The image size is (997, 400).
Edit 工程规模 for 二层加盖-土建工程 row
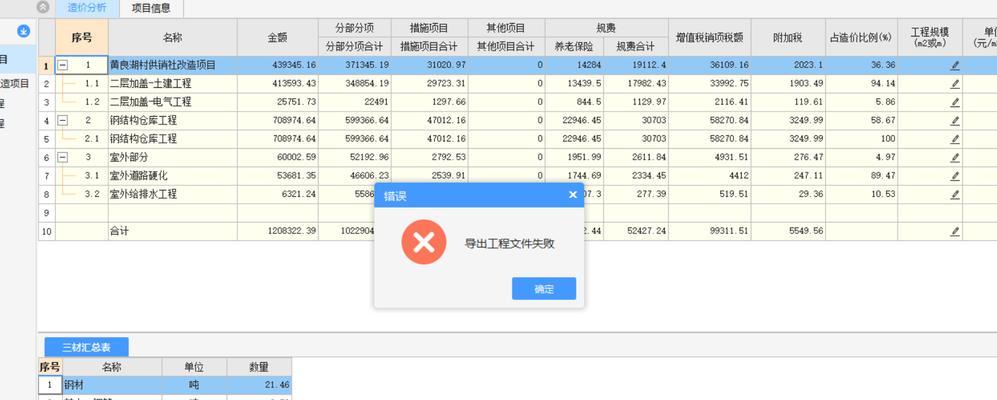point(954,84)
